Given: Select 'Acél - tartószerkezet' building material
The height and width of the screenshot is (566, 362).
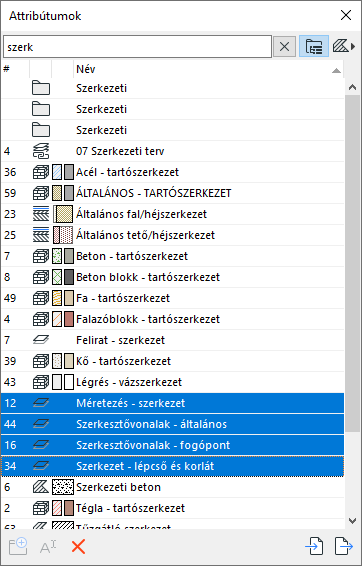Looking at the screenshot, I should (173, 172).
